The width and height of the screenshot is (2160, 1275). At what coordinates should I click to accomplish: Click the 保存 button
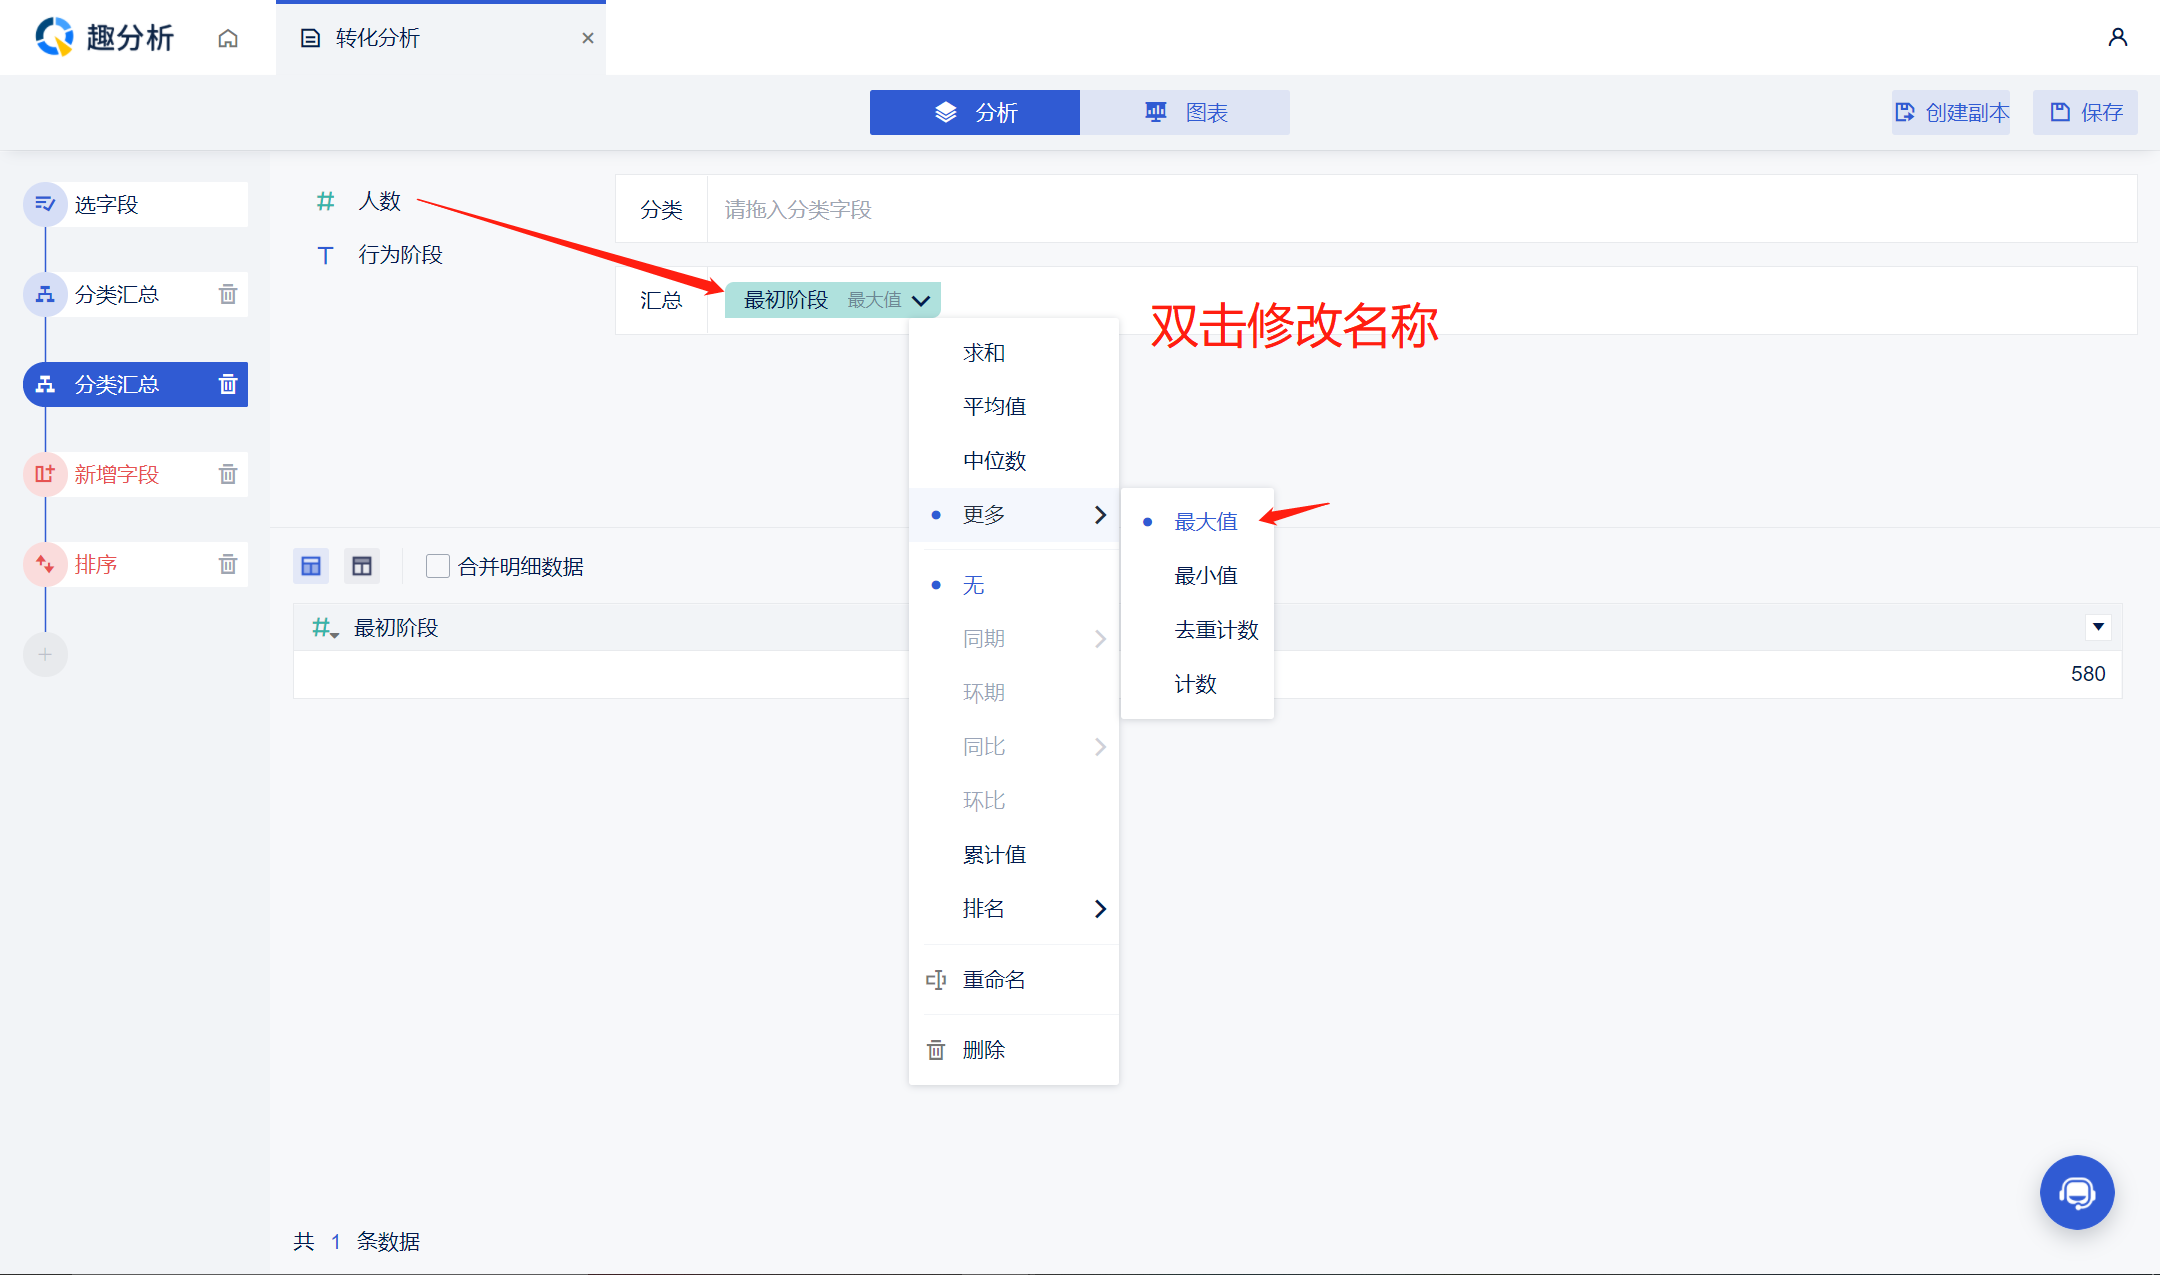tap(2085, 112)
